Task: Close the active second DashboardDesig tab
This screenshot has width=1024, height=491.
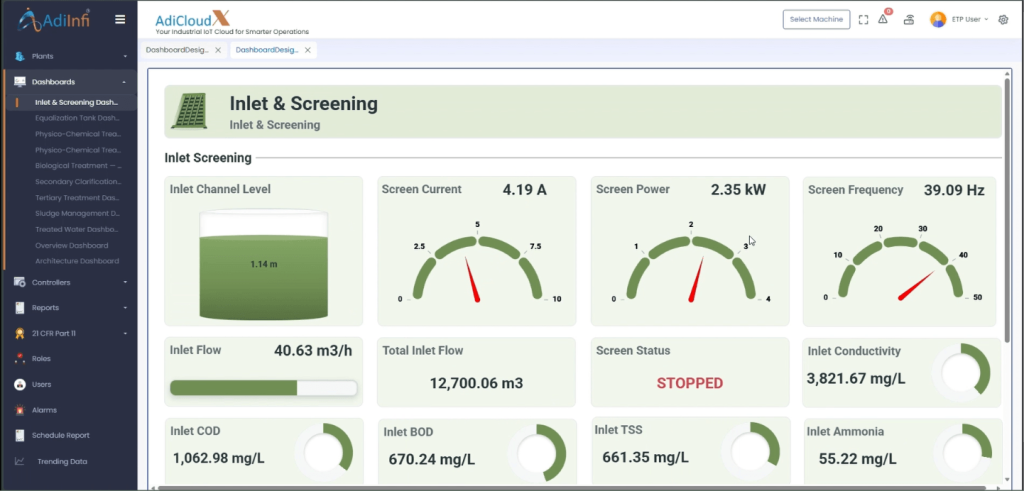Action: [x=308, y=50]
